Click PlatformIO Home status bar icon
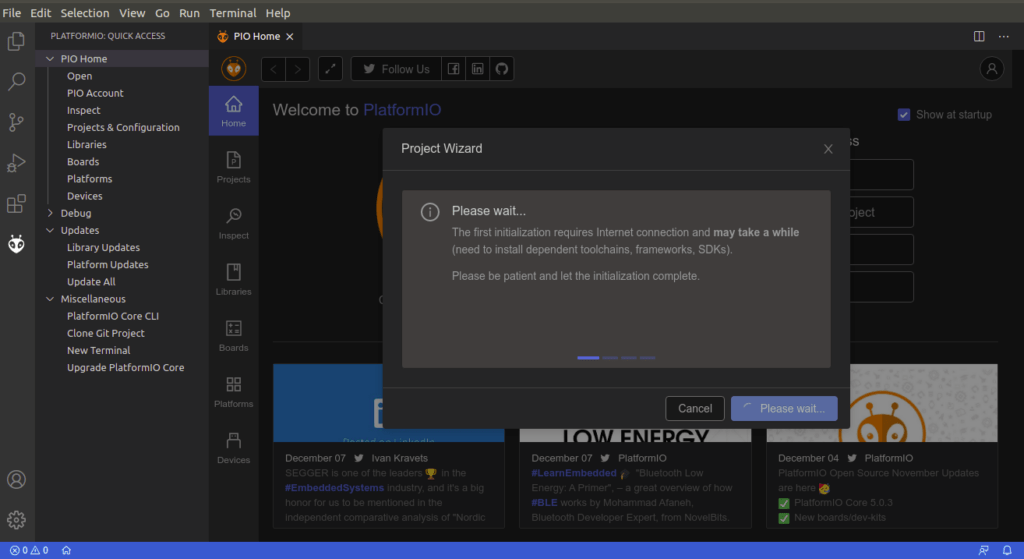The width and height of the screenshot is (1024, 559). [66, 551]
